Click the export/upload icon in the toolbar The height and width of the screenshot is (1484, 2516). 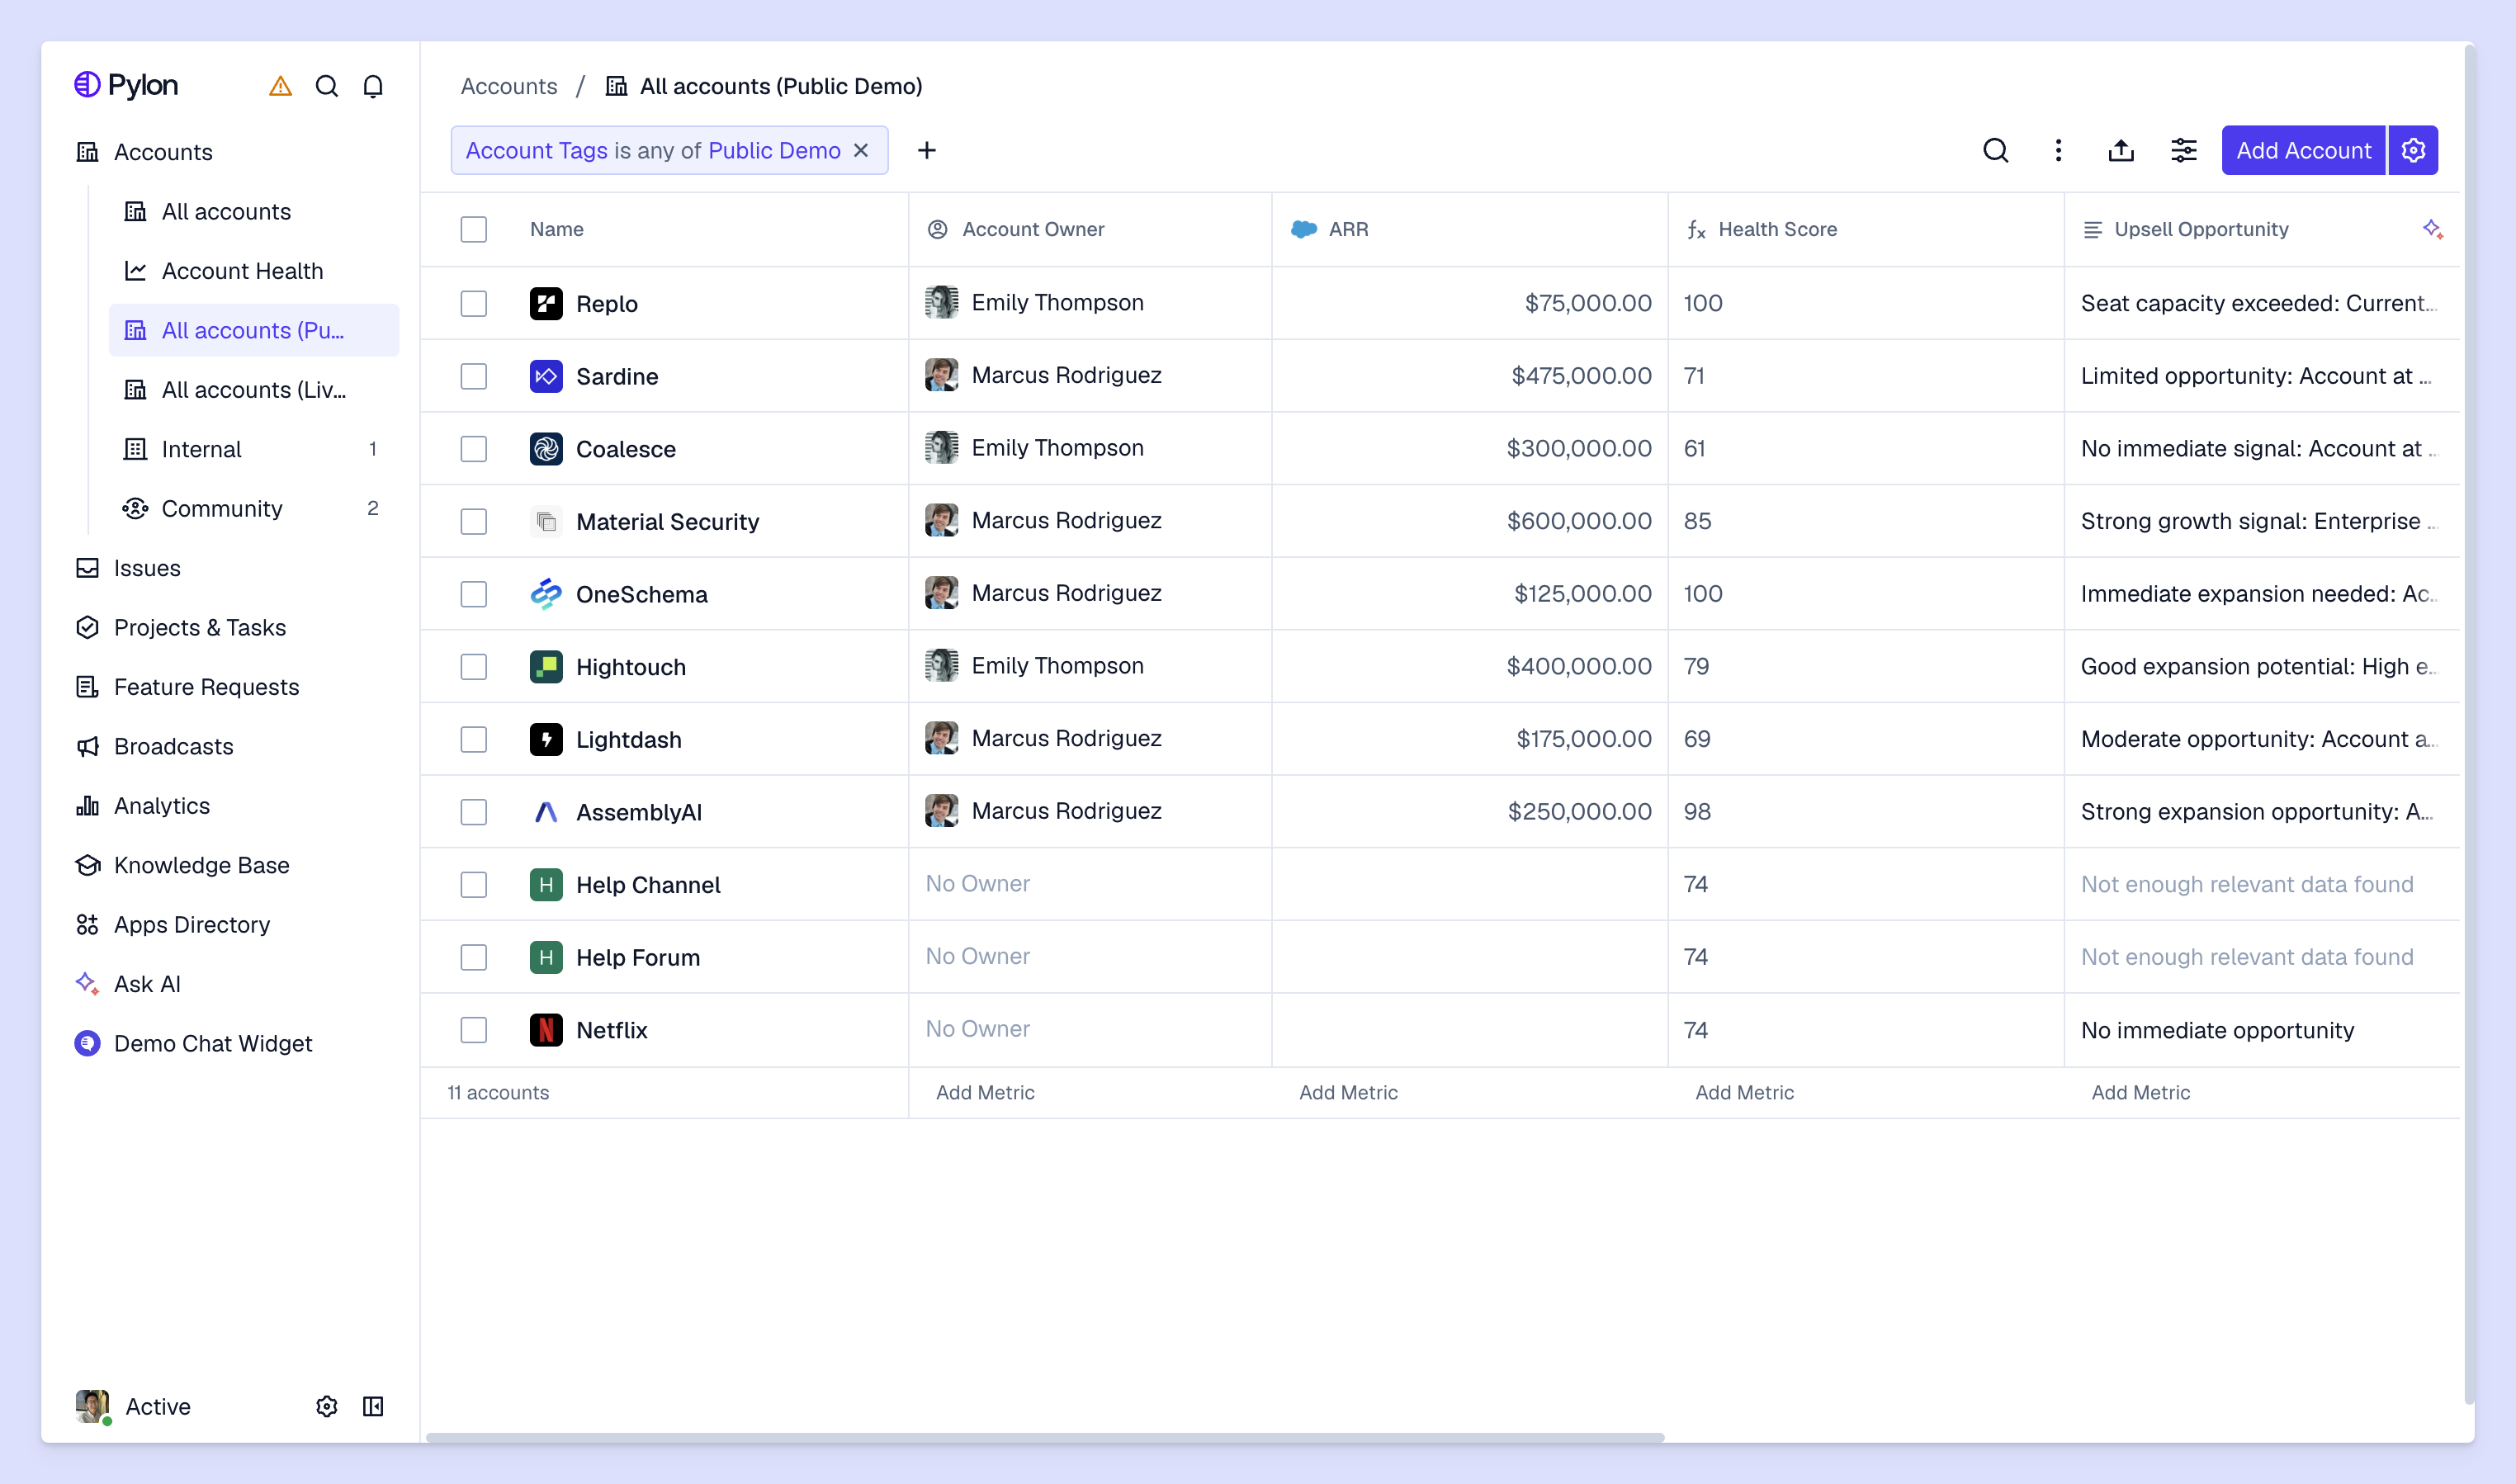click(2121, 150)
